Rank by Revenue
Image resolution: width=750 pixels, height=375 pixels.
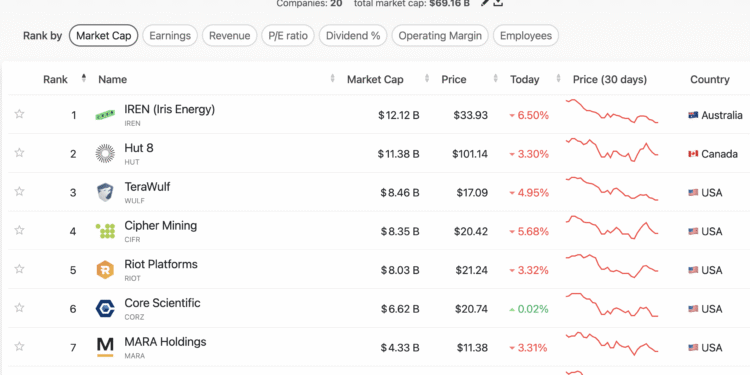(x=230, y=36)
